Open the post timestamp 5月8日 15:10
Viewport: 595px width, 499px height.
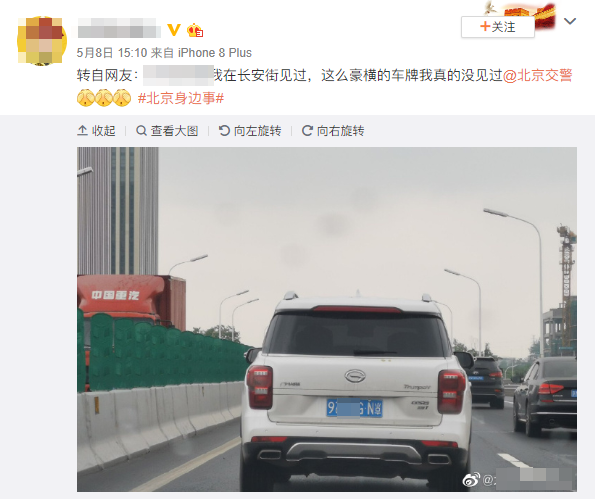point(112,53)
